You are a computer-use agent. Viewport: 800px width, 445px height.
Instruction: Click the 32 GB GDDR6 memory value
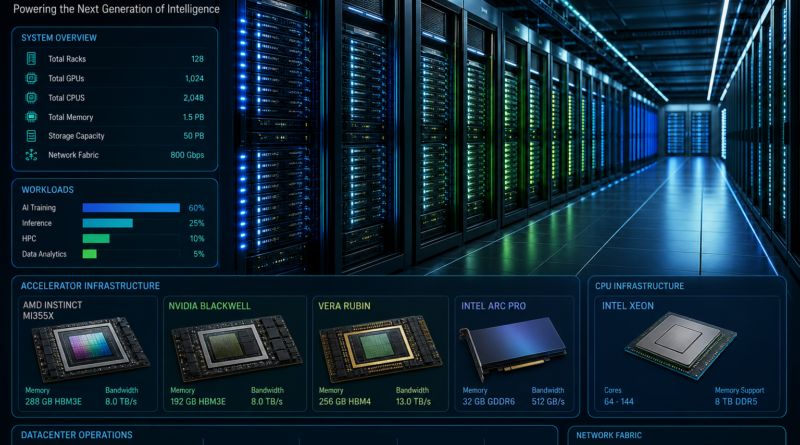click(489, 402)
